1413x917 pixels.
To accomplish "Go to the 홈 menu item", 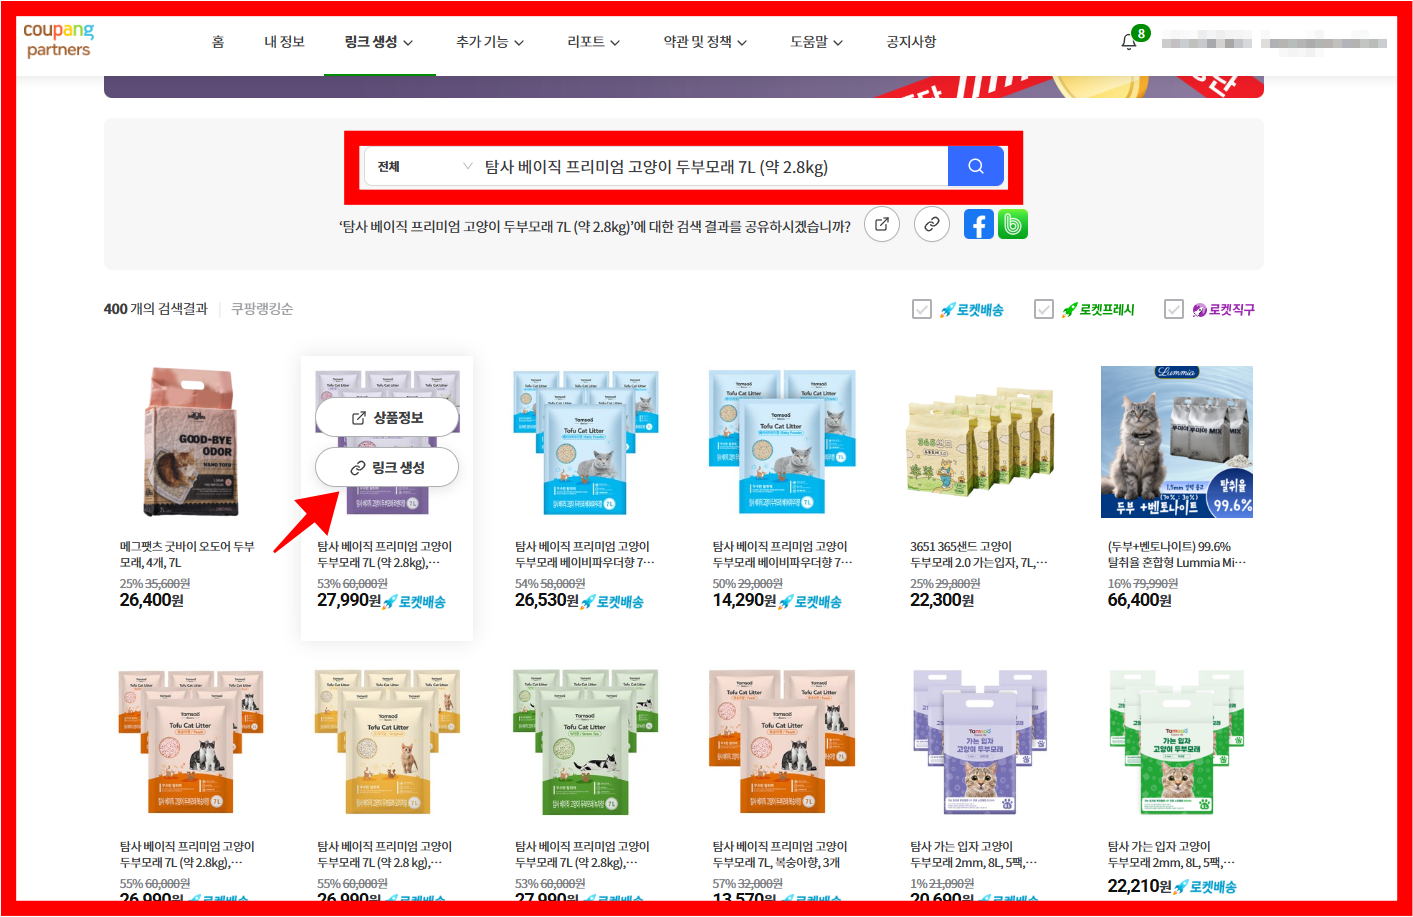I will (x=218, y=42).
